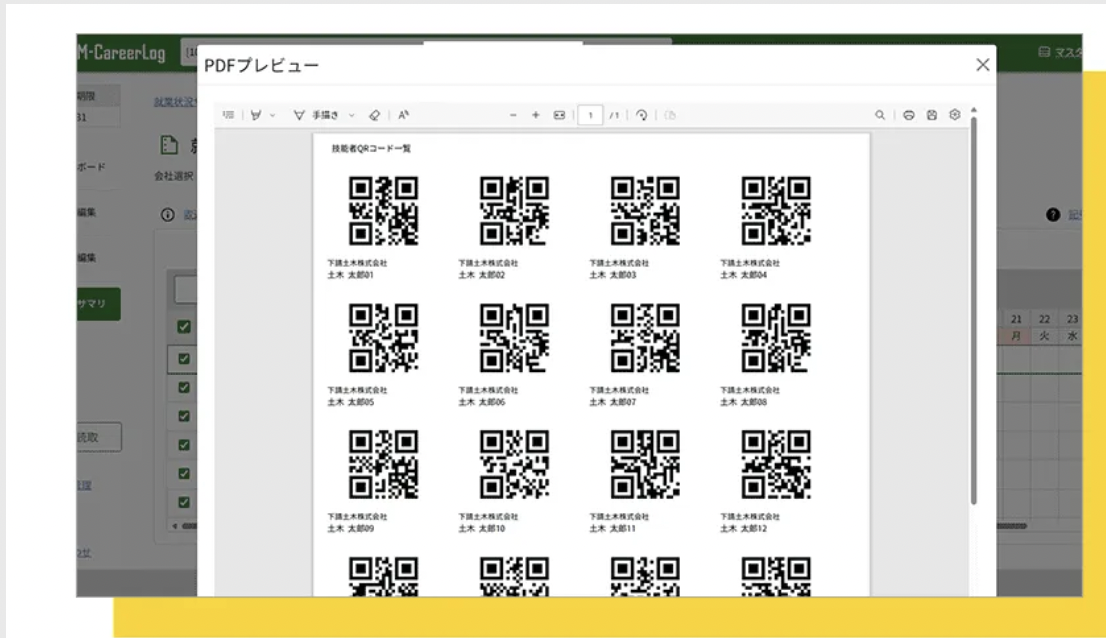Rotate the PDF page
The width and height of the screenshot is (1106, 638).
pos(641,115)
